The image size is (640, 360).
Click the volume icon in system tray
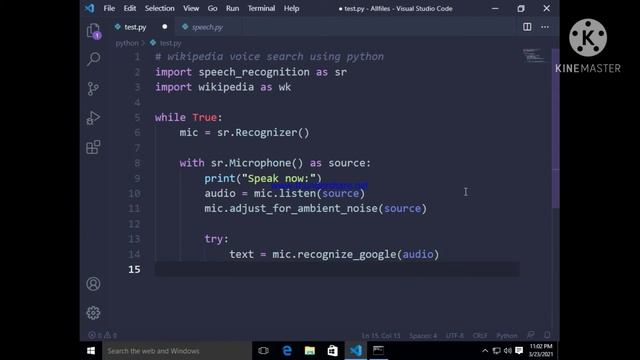tap(508, 351)
